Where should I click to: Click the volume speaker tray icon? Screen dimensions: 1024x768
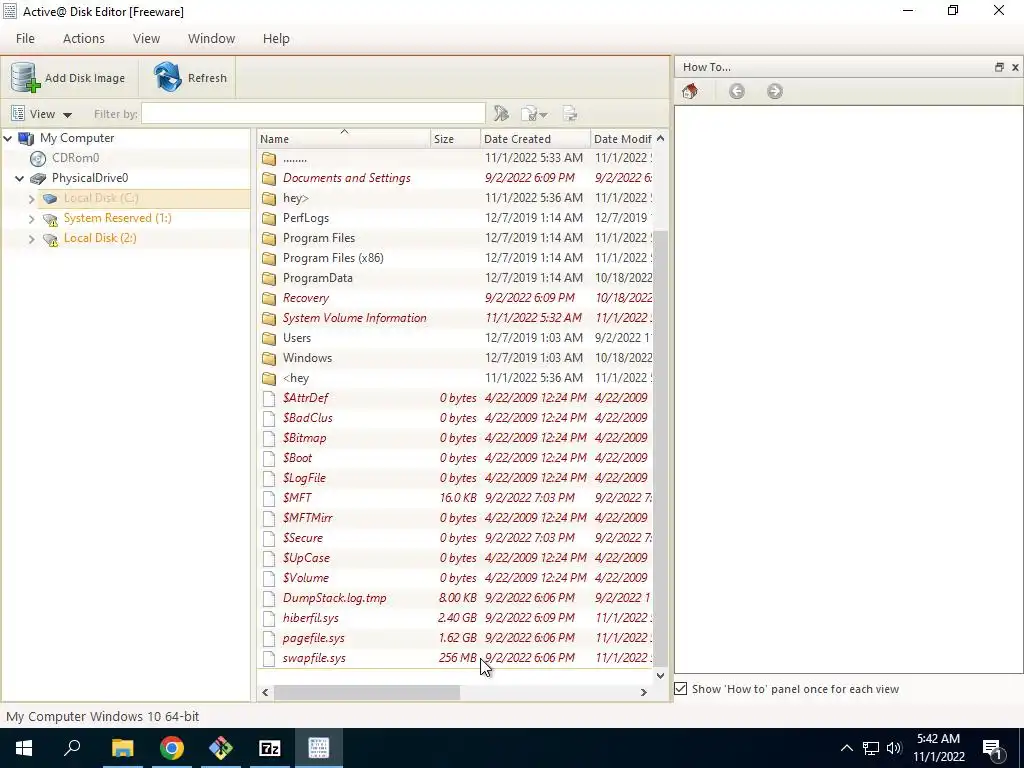pos(894,748)
